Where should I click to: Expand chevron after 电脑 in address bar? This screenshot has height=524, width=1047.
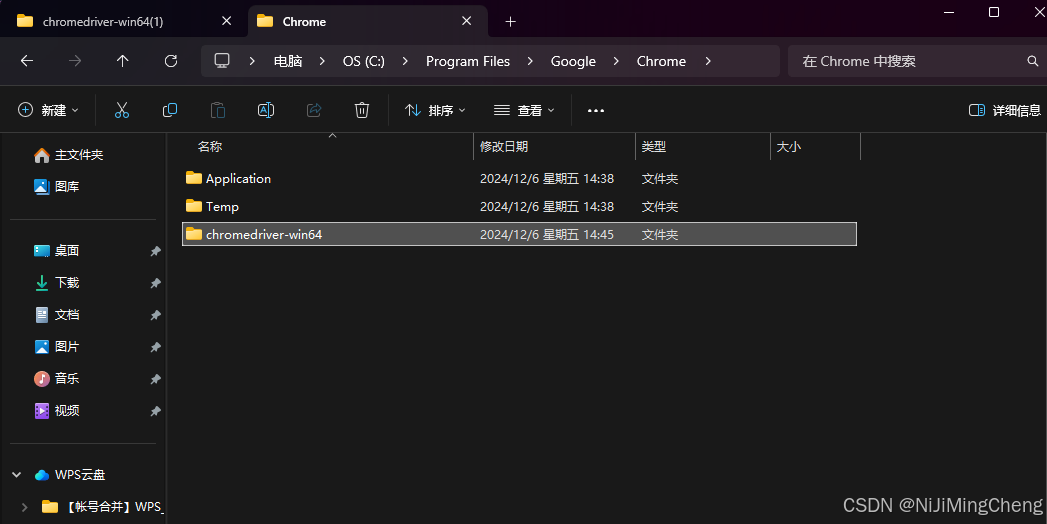323,61
